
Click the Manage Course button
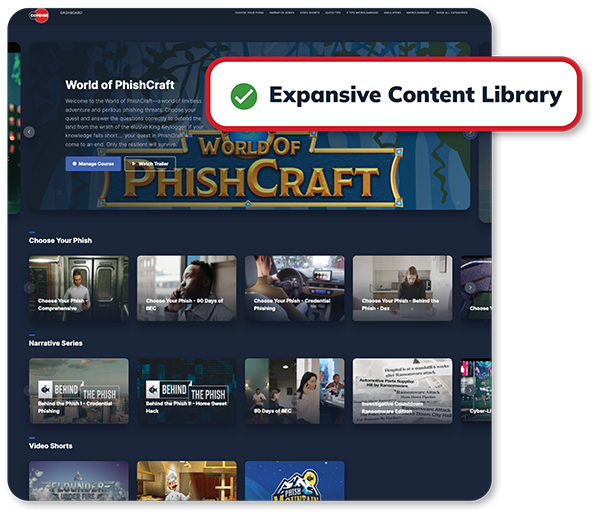93,163
